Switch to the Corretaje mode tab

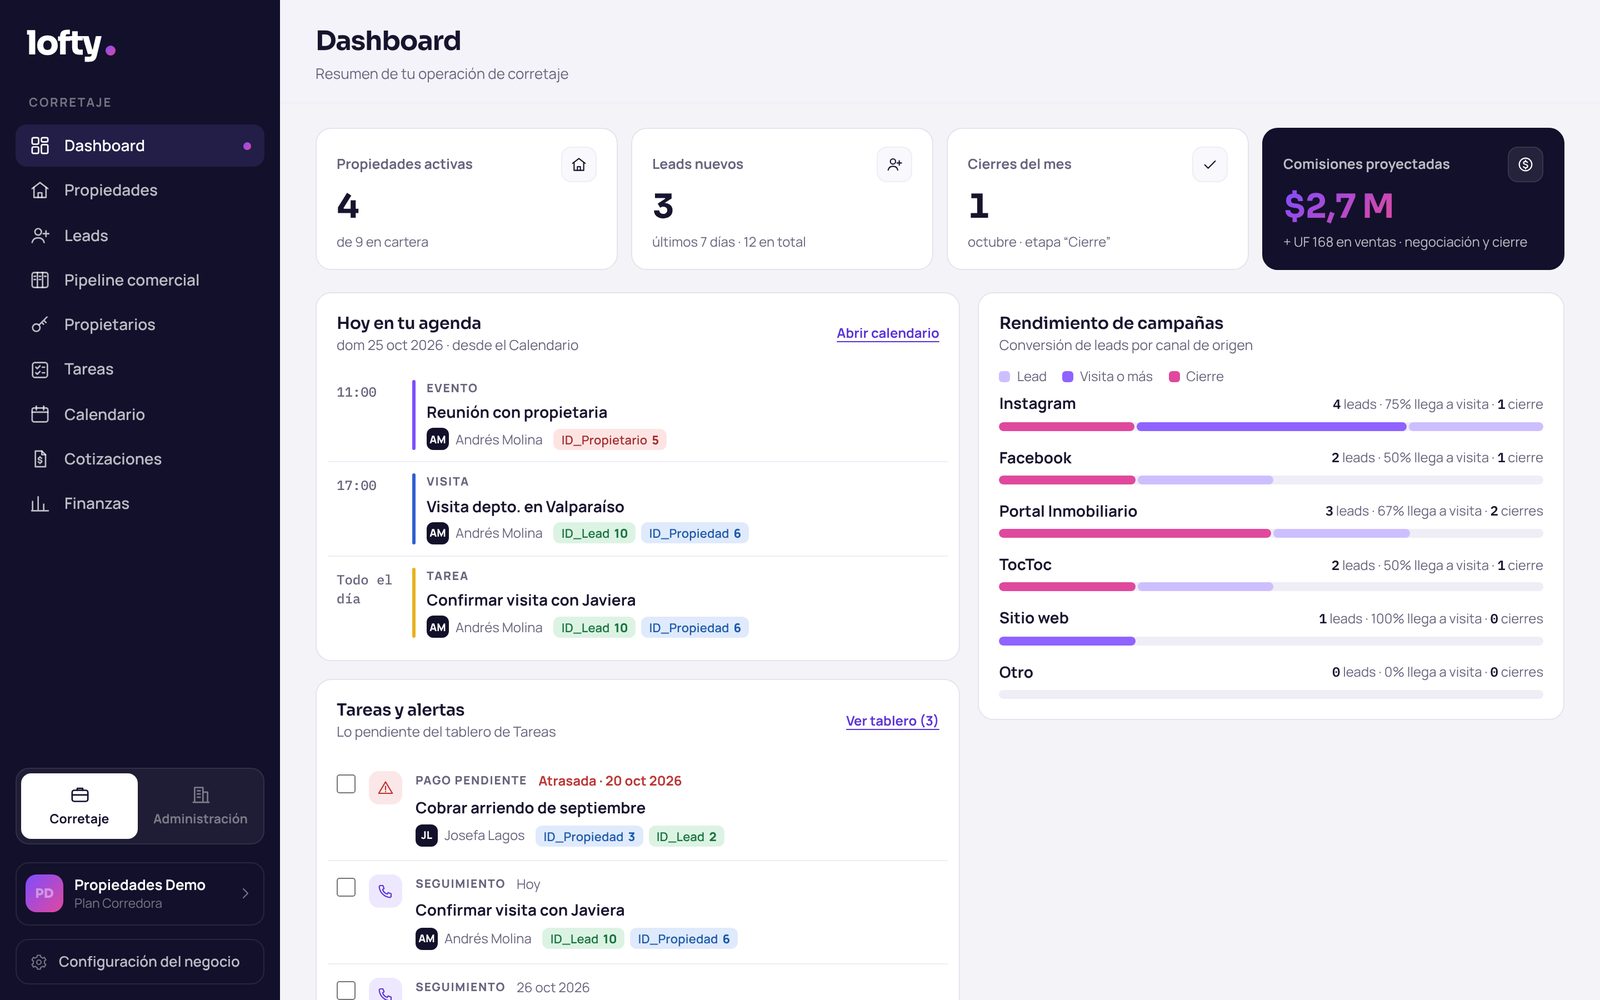pyautogui.click(x=79, y=806)
